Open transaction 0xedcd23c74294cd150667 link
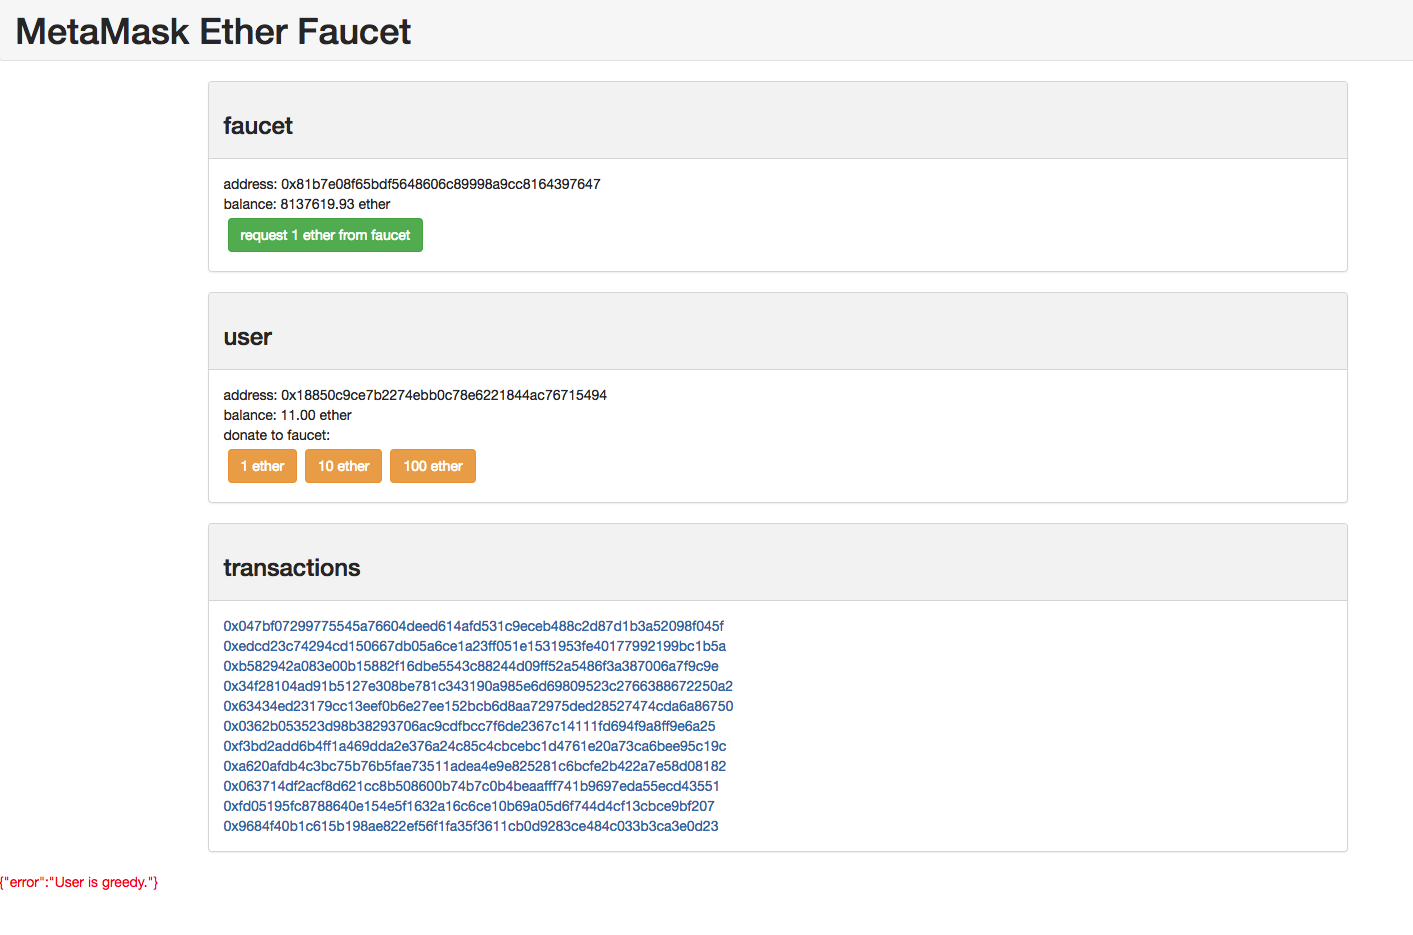Image resolution: width=1413 pixels, height=935 pixels. (474, 646)
